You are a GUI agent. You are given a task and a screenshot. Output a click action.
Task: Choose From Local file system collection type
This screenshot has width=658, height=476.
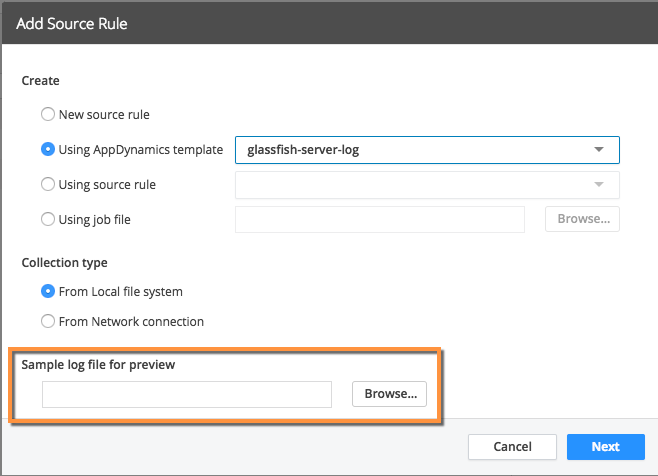point(48,291)
